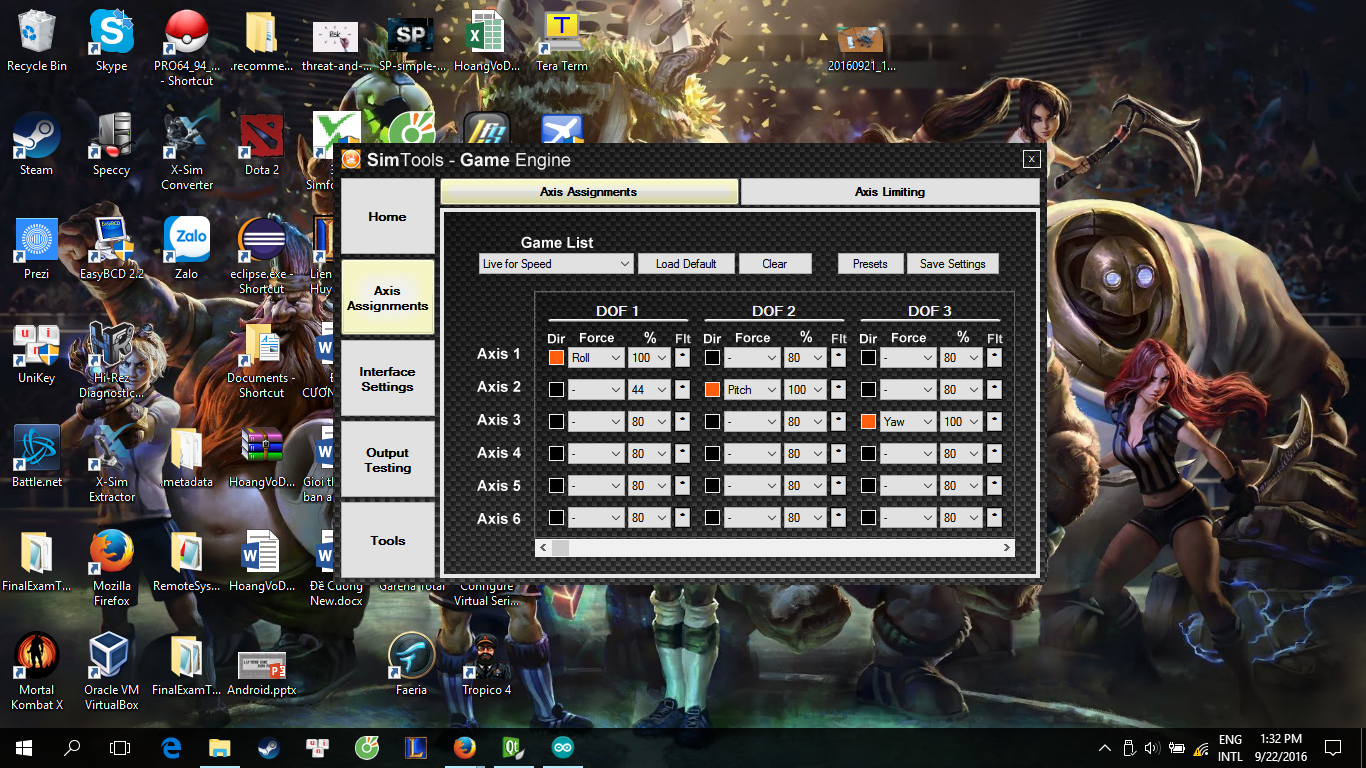The width and height of the screenshot is (1366, 768).
Task: Open the Game List dropdown
Action: click(x=556, y=264)
